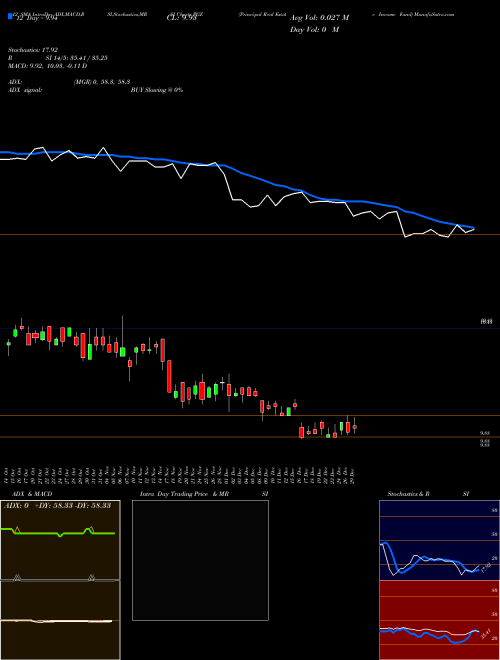Click the 'Day Vol: 0 M' text
The height and width of the screenshot is (660, 500).
click(x=314, y=30)
